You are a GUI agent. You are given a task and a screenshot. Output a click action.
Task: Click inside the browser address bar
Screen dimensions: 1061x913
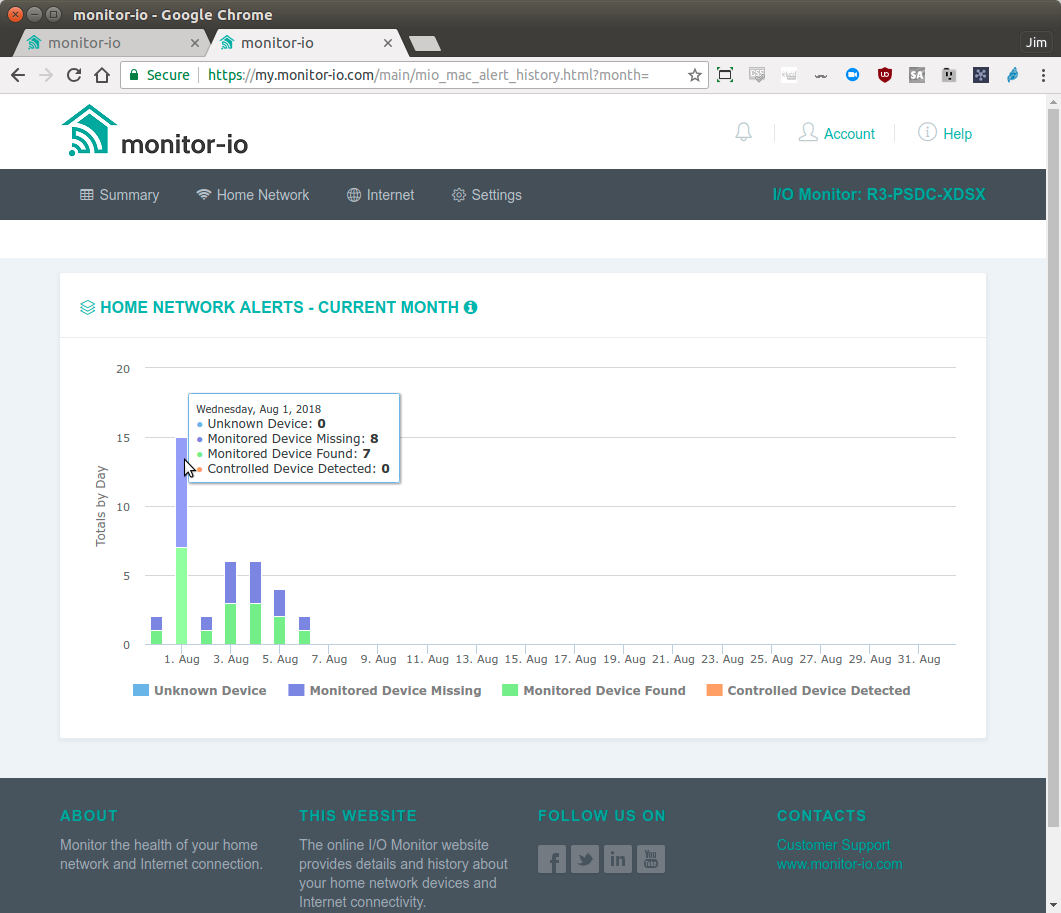420,74
